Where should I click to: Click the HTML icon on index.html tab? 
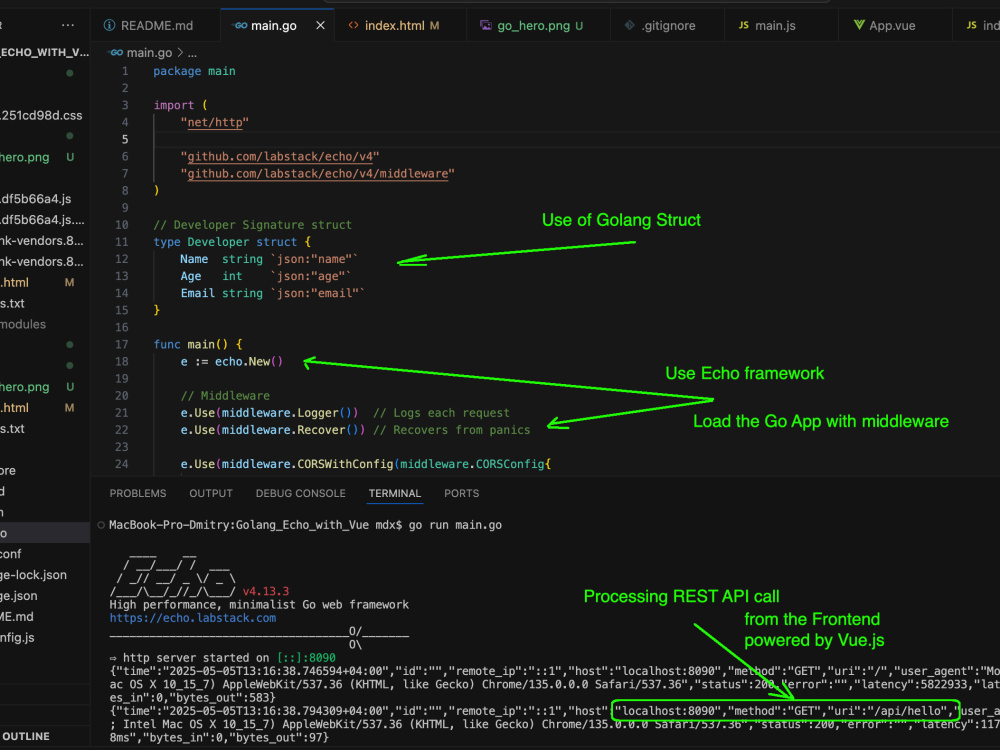click(x=353, y=26)
